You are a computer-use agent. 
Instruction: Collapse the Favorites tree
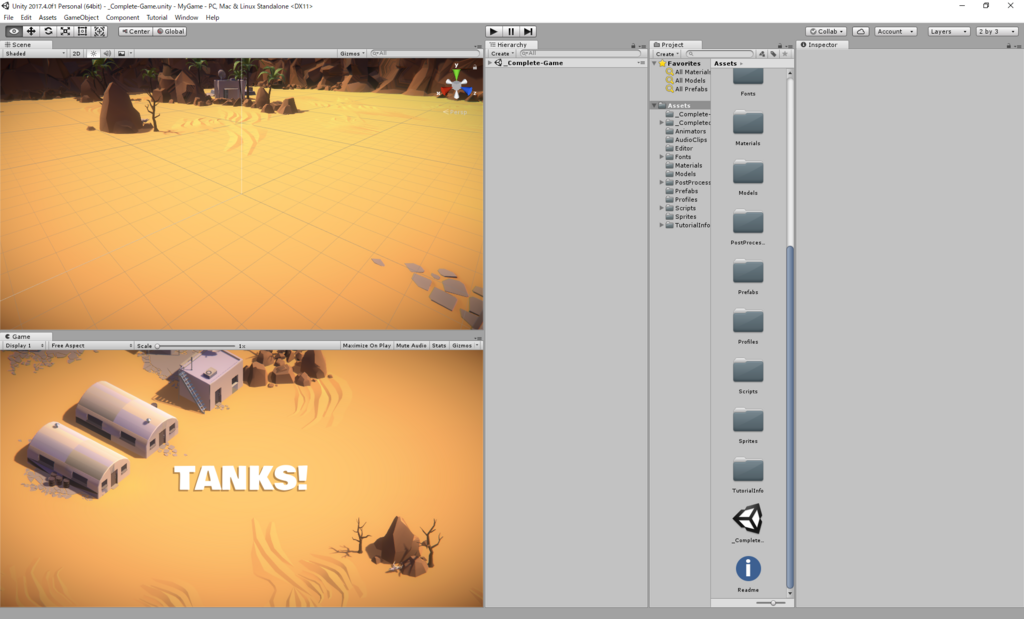tap(654, 63)
